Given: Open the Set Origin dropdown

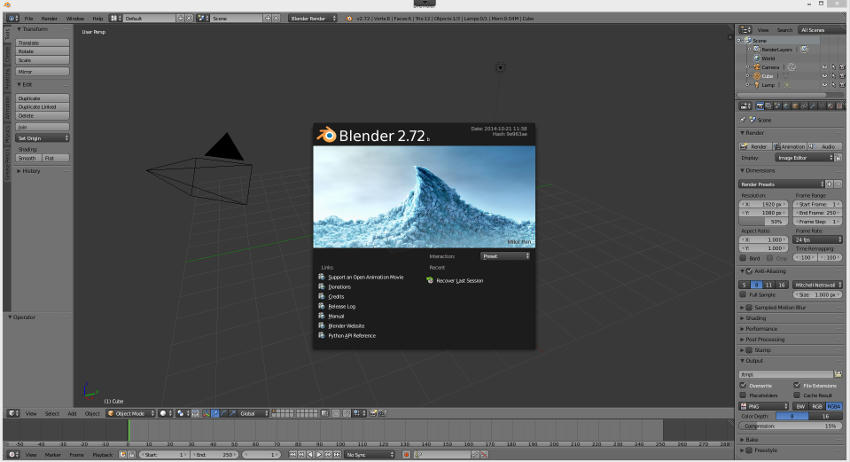Looking at the screenshot, I should click(x=42, y=138).
